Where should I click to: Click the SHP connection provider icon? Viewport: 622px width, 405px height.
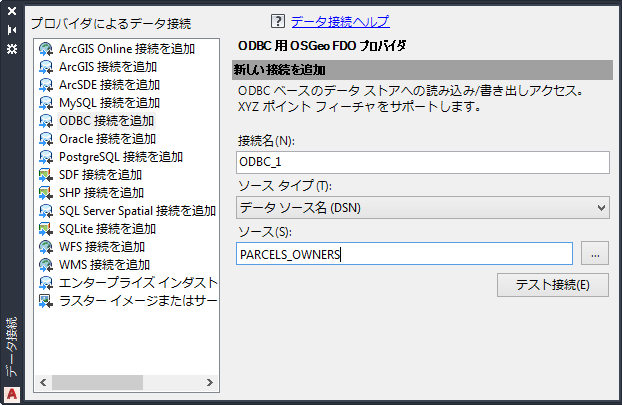click(46, 193)
